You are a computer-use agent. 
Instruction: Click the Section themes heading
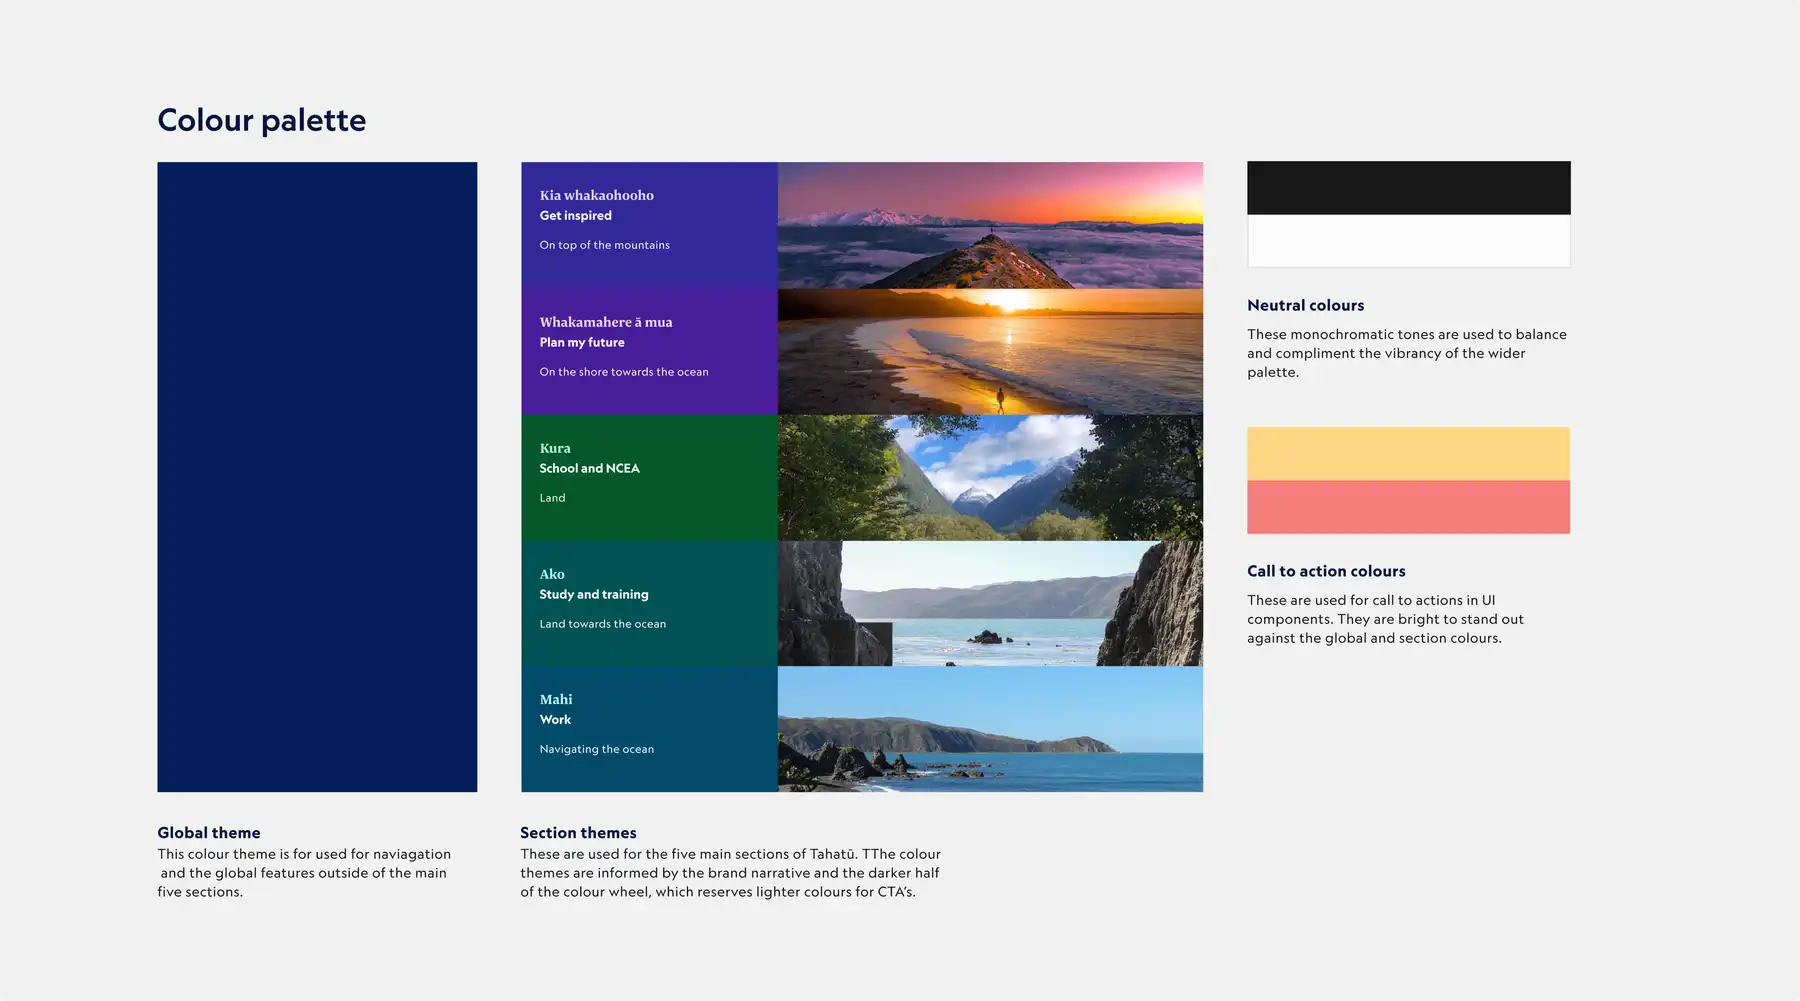578,832
